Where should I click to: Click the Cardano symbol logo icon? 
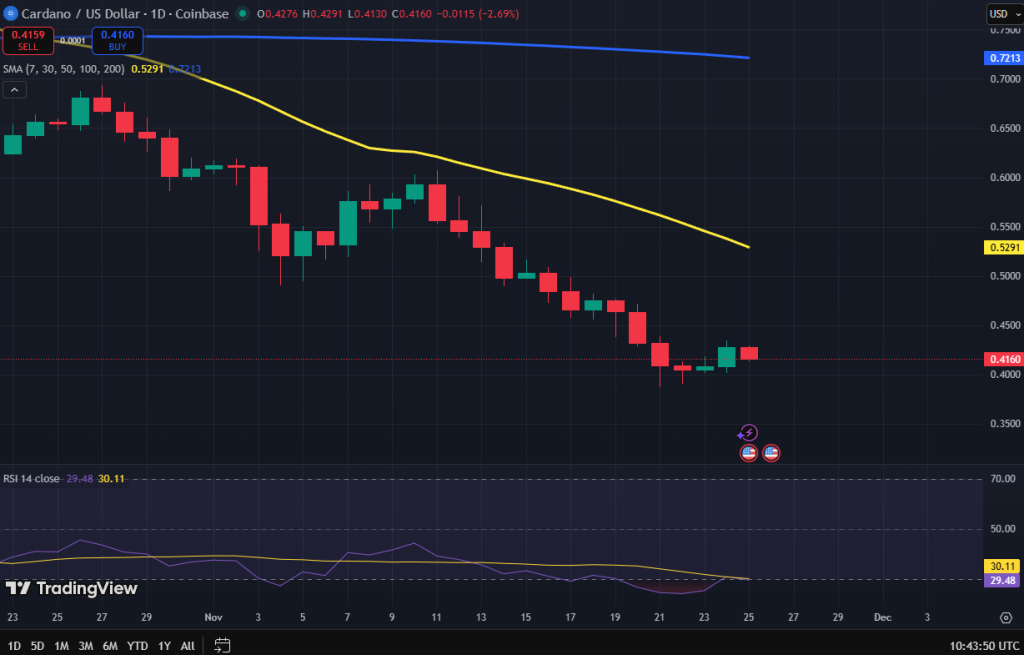(10, 13)
